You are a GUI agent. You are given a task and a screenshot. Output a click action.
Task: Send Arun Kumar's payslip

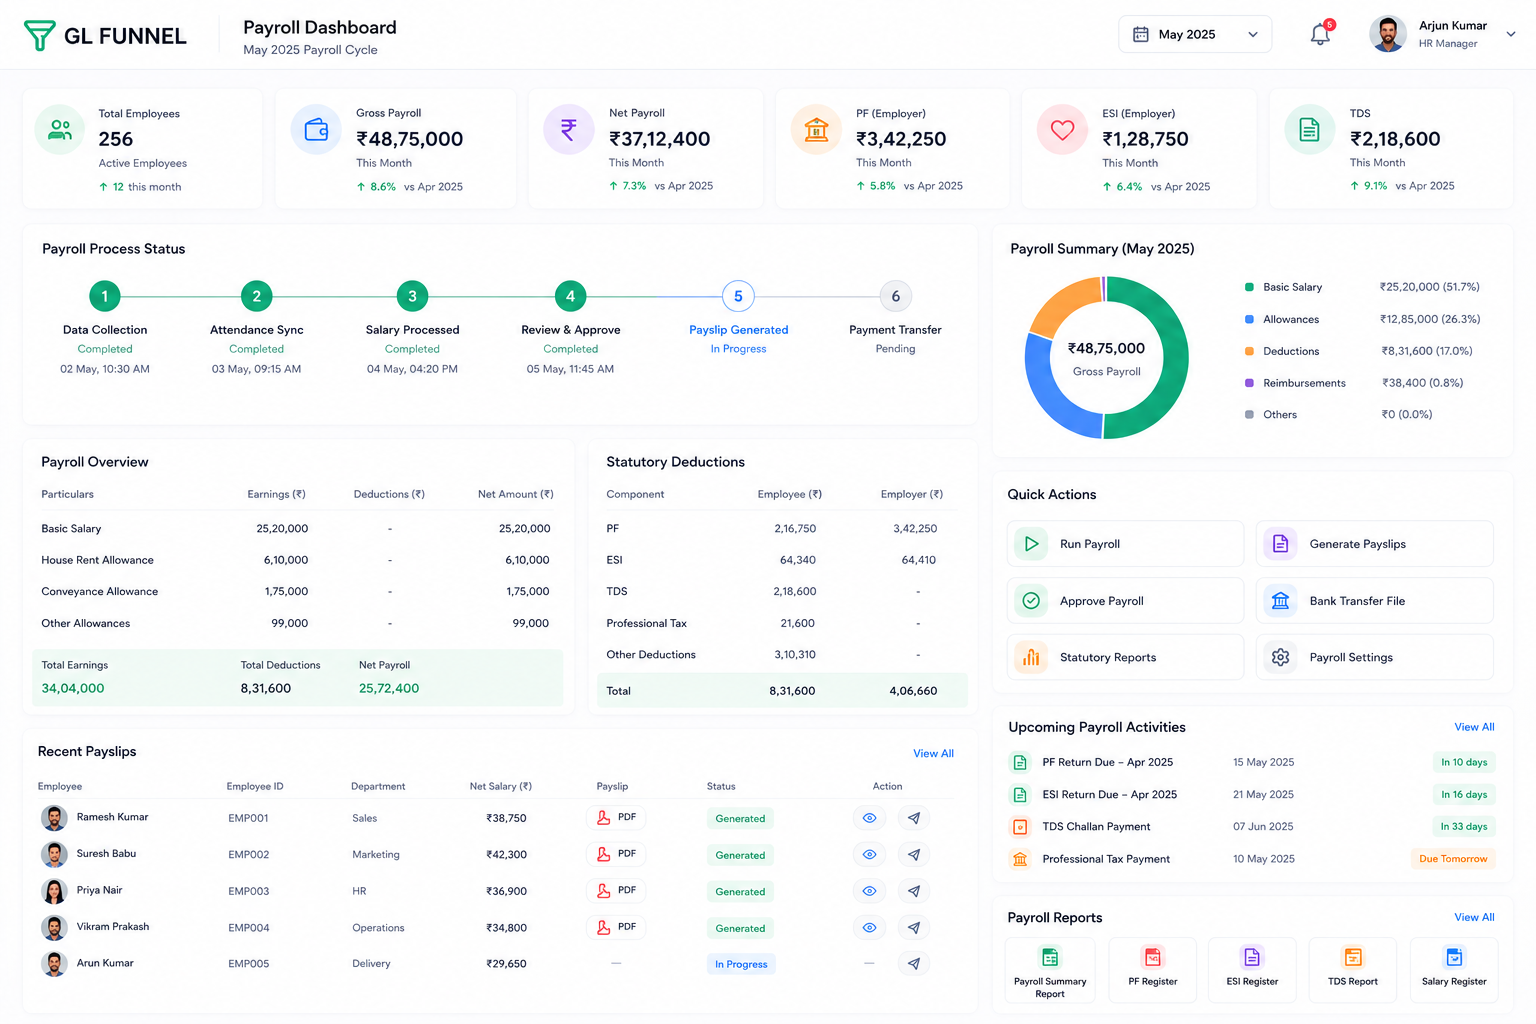[x=914, y=964]
